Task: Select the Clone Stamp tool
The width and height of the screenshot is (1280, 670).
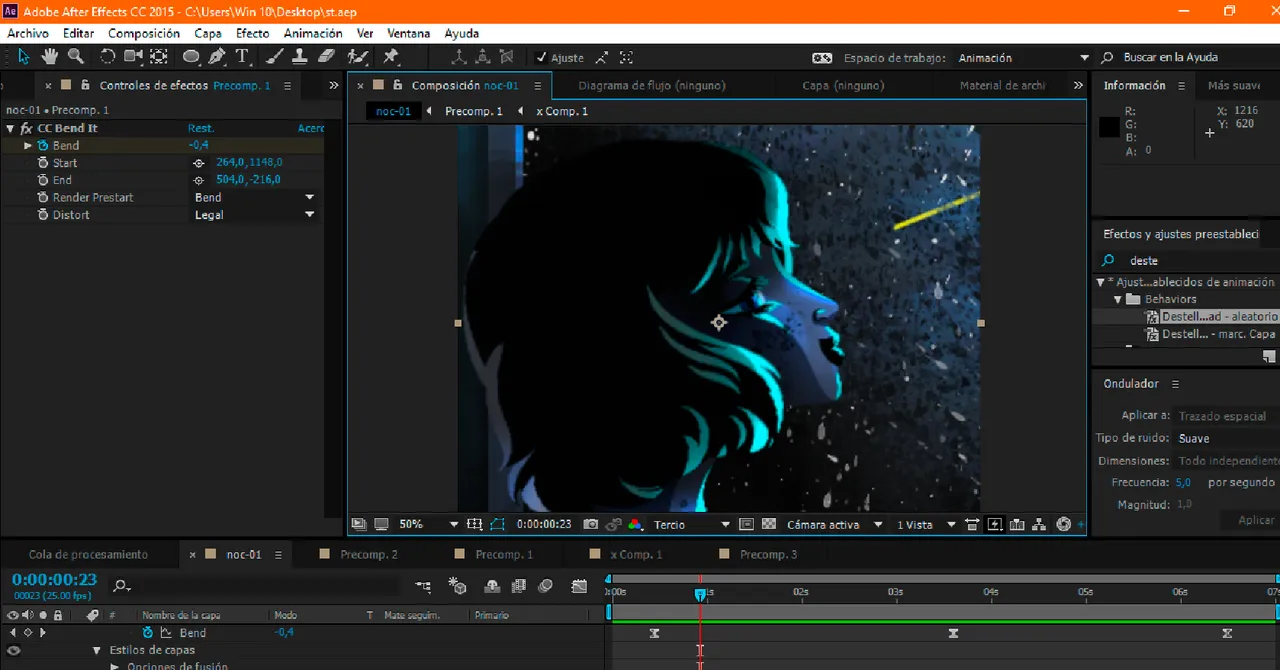Action: 299,57
